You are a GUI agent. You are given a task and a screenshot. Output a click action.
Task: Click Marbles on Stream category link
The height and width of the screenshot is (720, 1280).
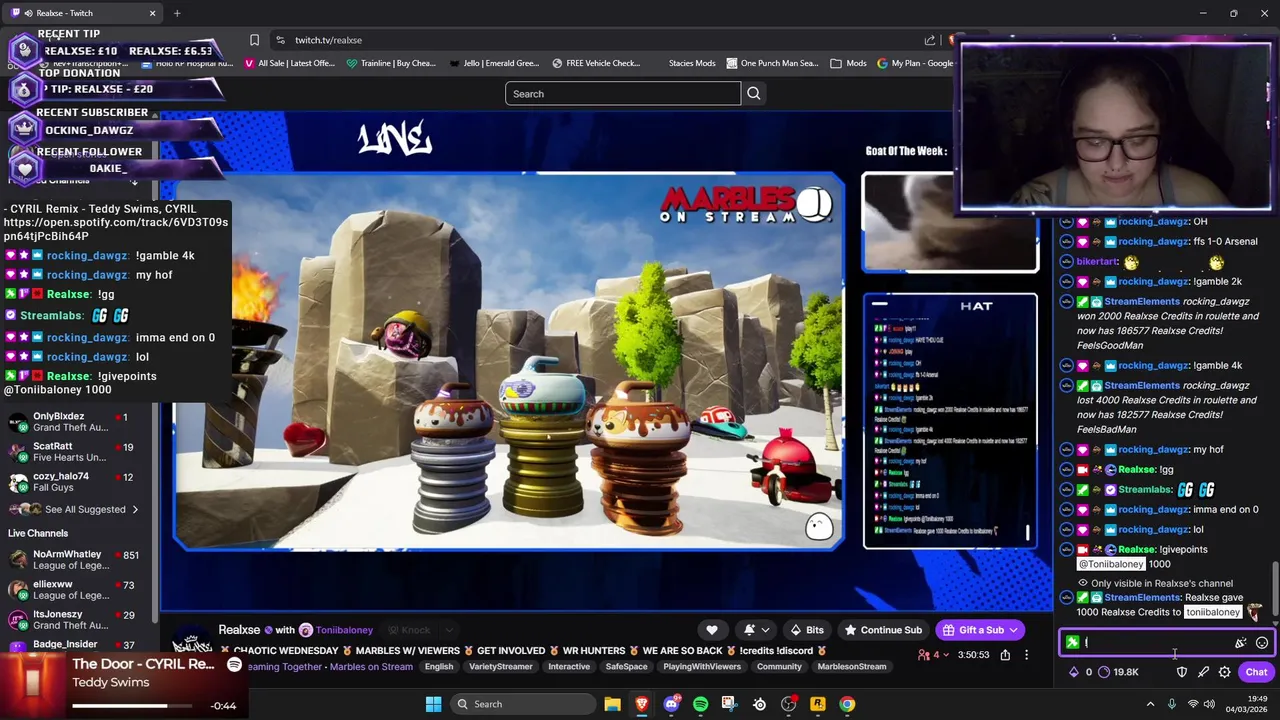point(371,667)
